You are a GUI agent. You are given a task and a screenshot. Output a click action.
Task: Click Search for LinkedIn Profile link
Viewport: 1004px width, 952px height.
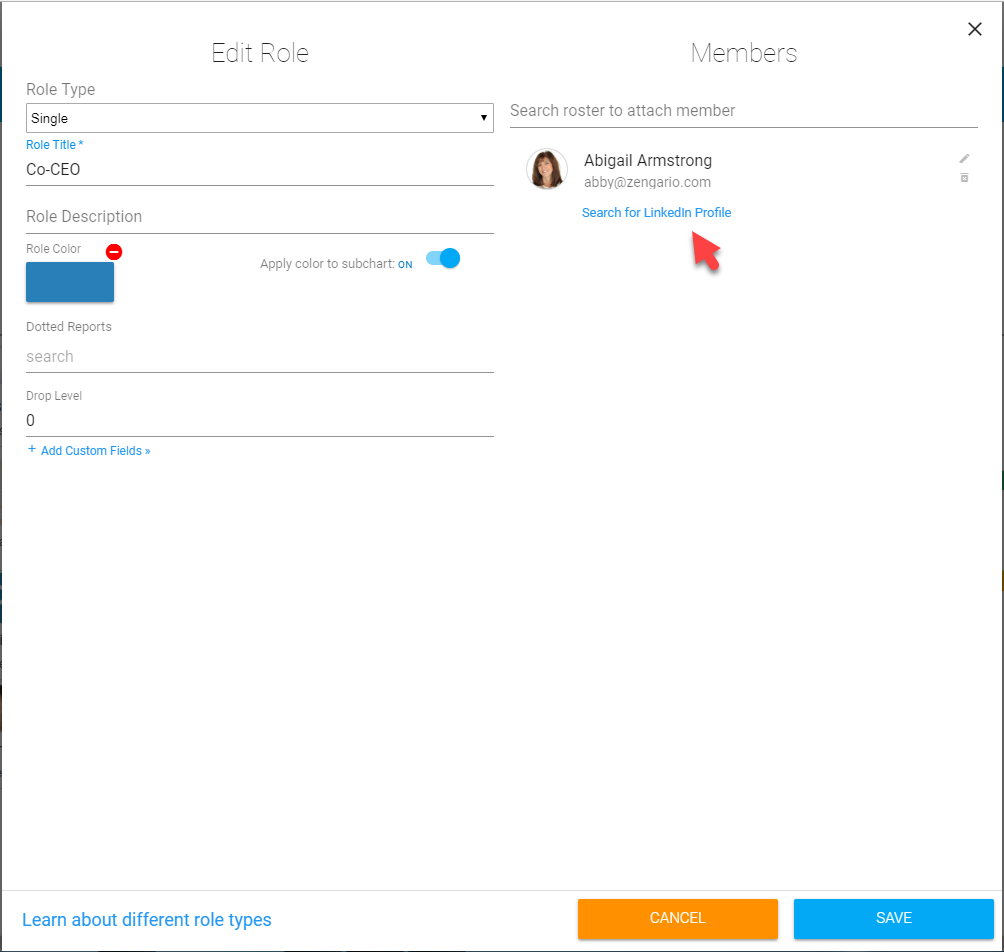(656, 213)
